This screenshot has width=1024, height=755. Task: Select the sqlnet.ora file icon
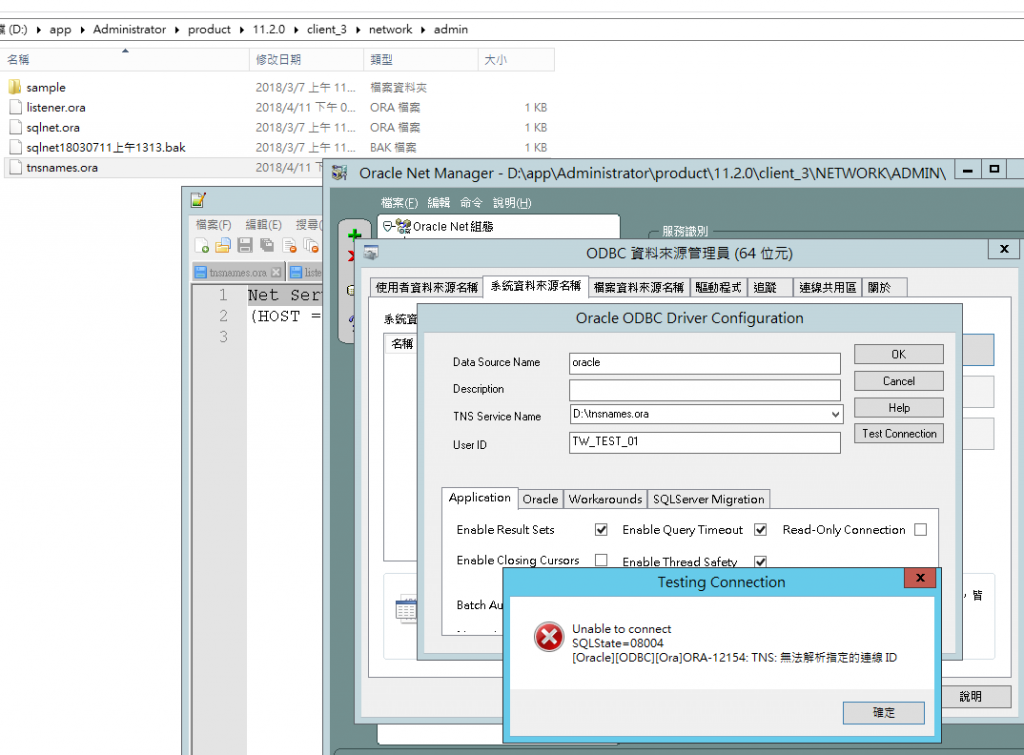(x=16, y=127)
